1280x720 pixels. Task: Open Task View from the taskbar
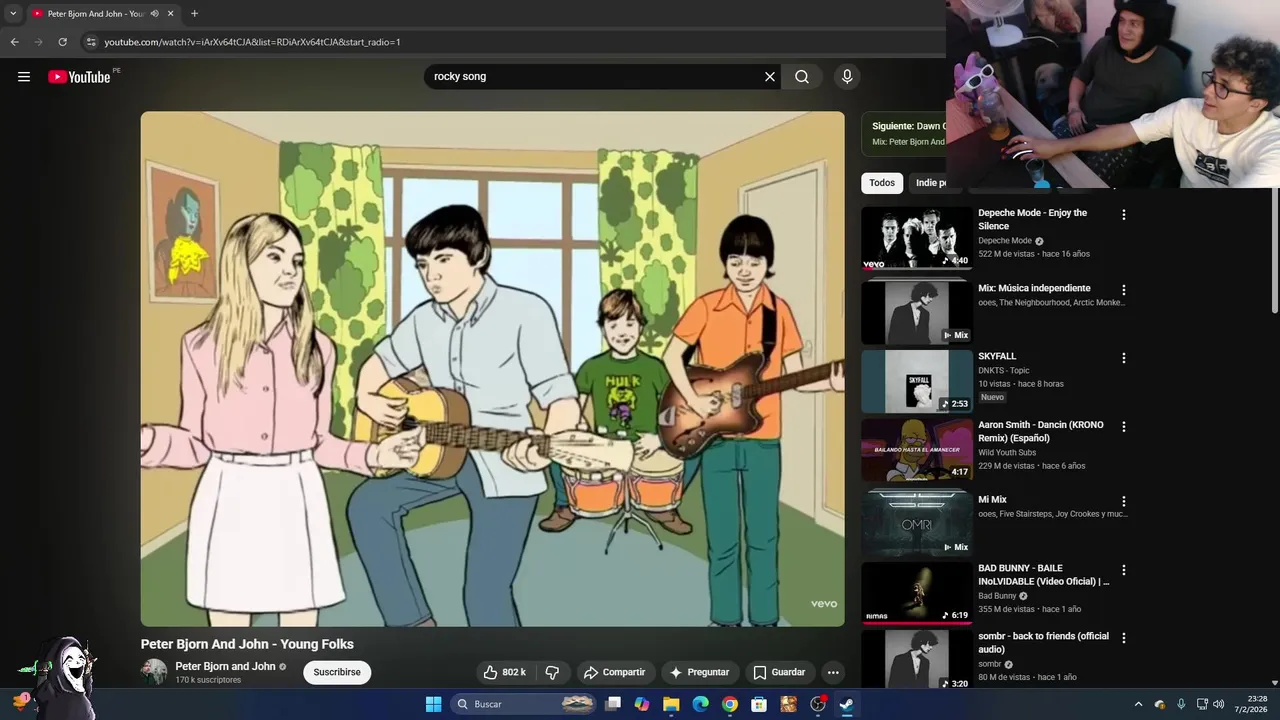(613, 704)
